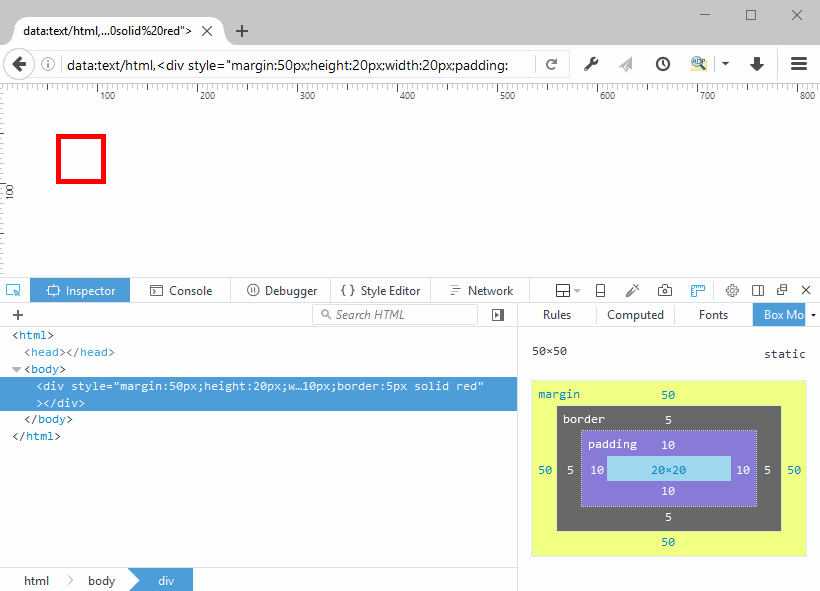Screen dimensions: 820x591
Task: Open Responsive Design Mode
Action: click(x=600, y=290)
